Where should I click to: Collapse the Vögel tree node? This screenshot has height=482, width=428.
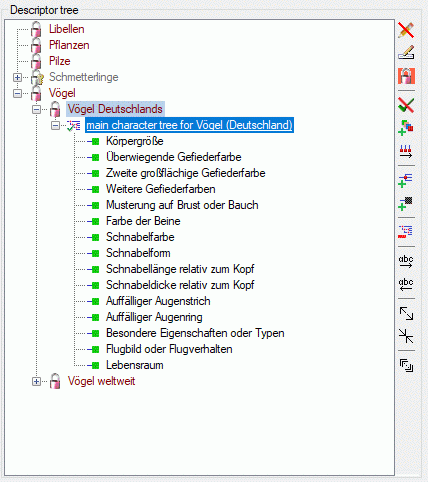point(17,93)
